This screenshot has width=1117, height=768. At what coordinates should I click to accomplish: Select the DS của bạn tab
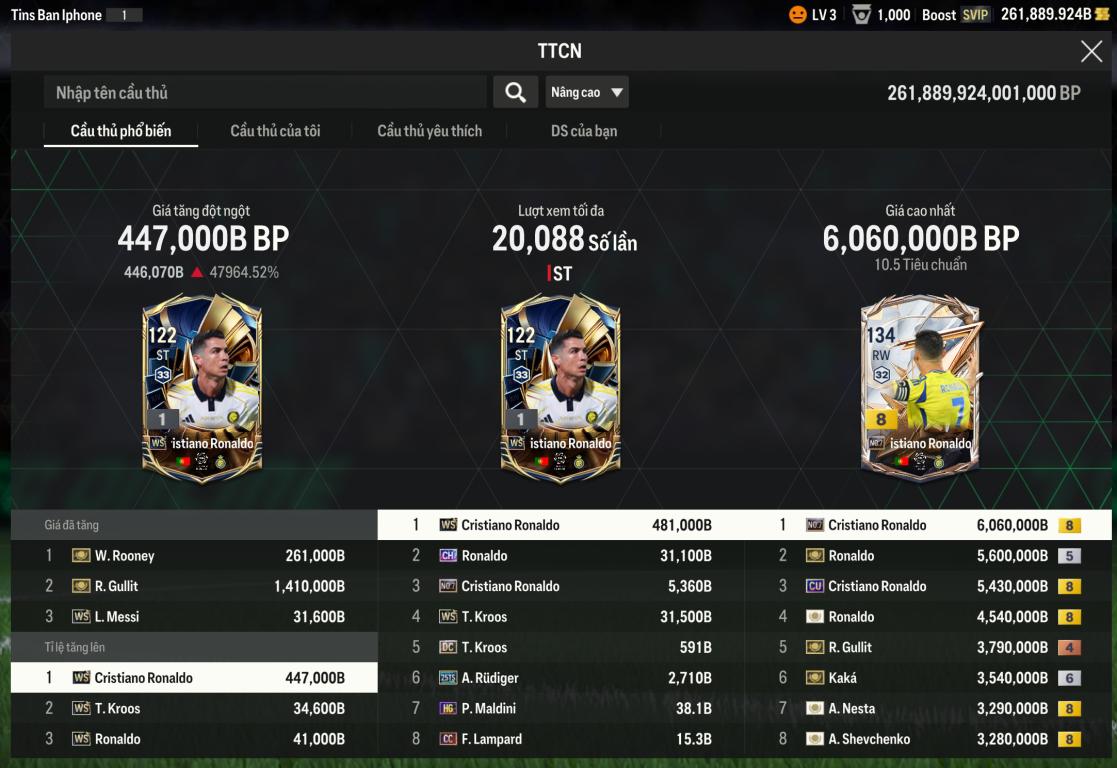tap(583, 131)
